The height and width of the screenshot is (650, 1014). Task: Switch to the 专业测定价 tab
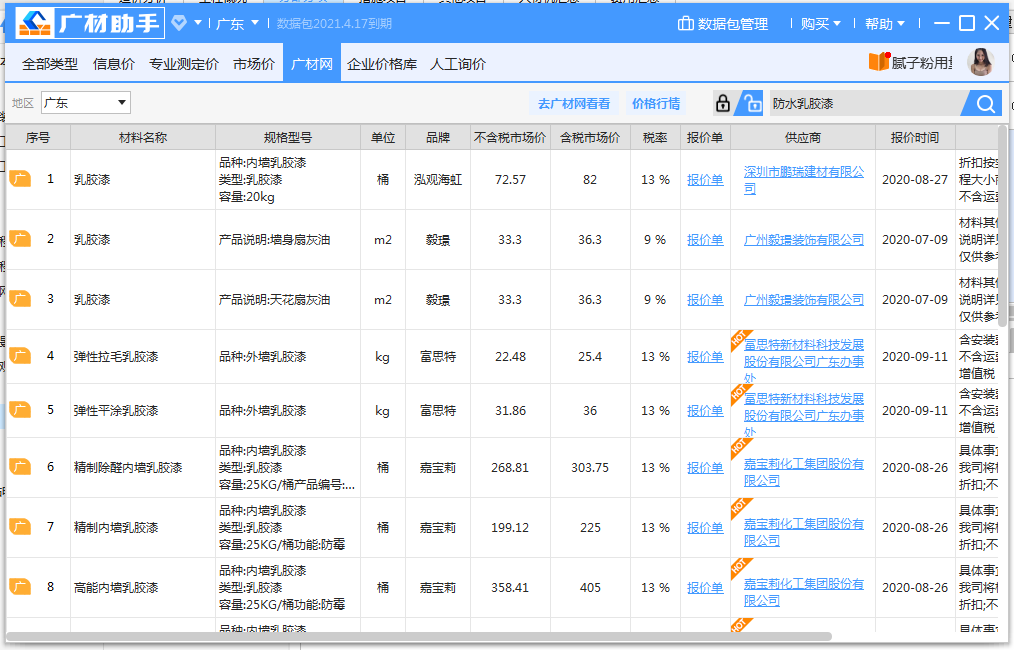click(184, 63)
